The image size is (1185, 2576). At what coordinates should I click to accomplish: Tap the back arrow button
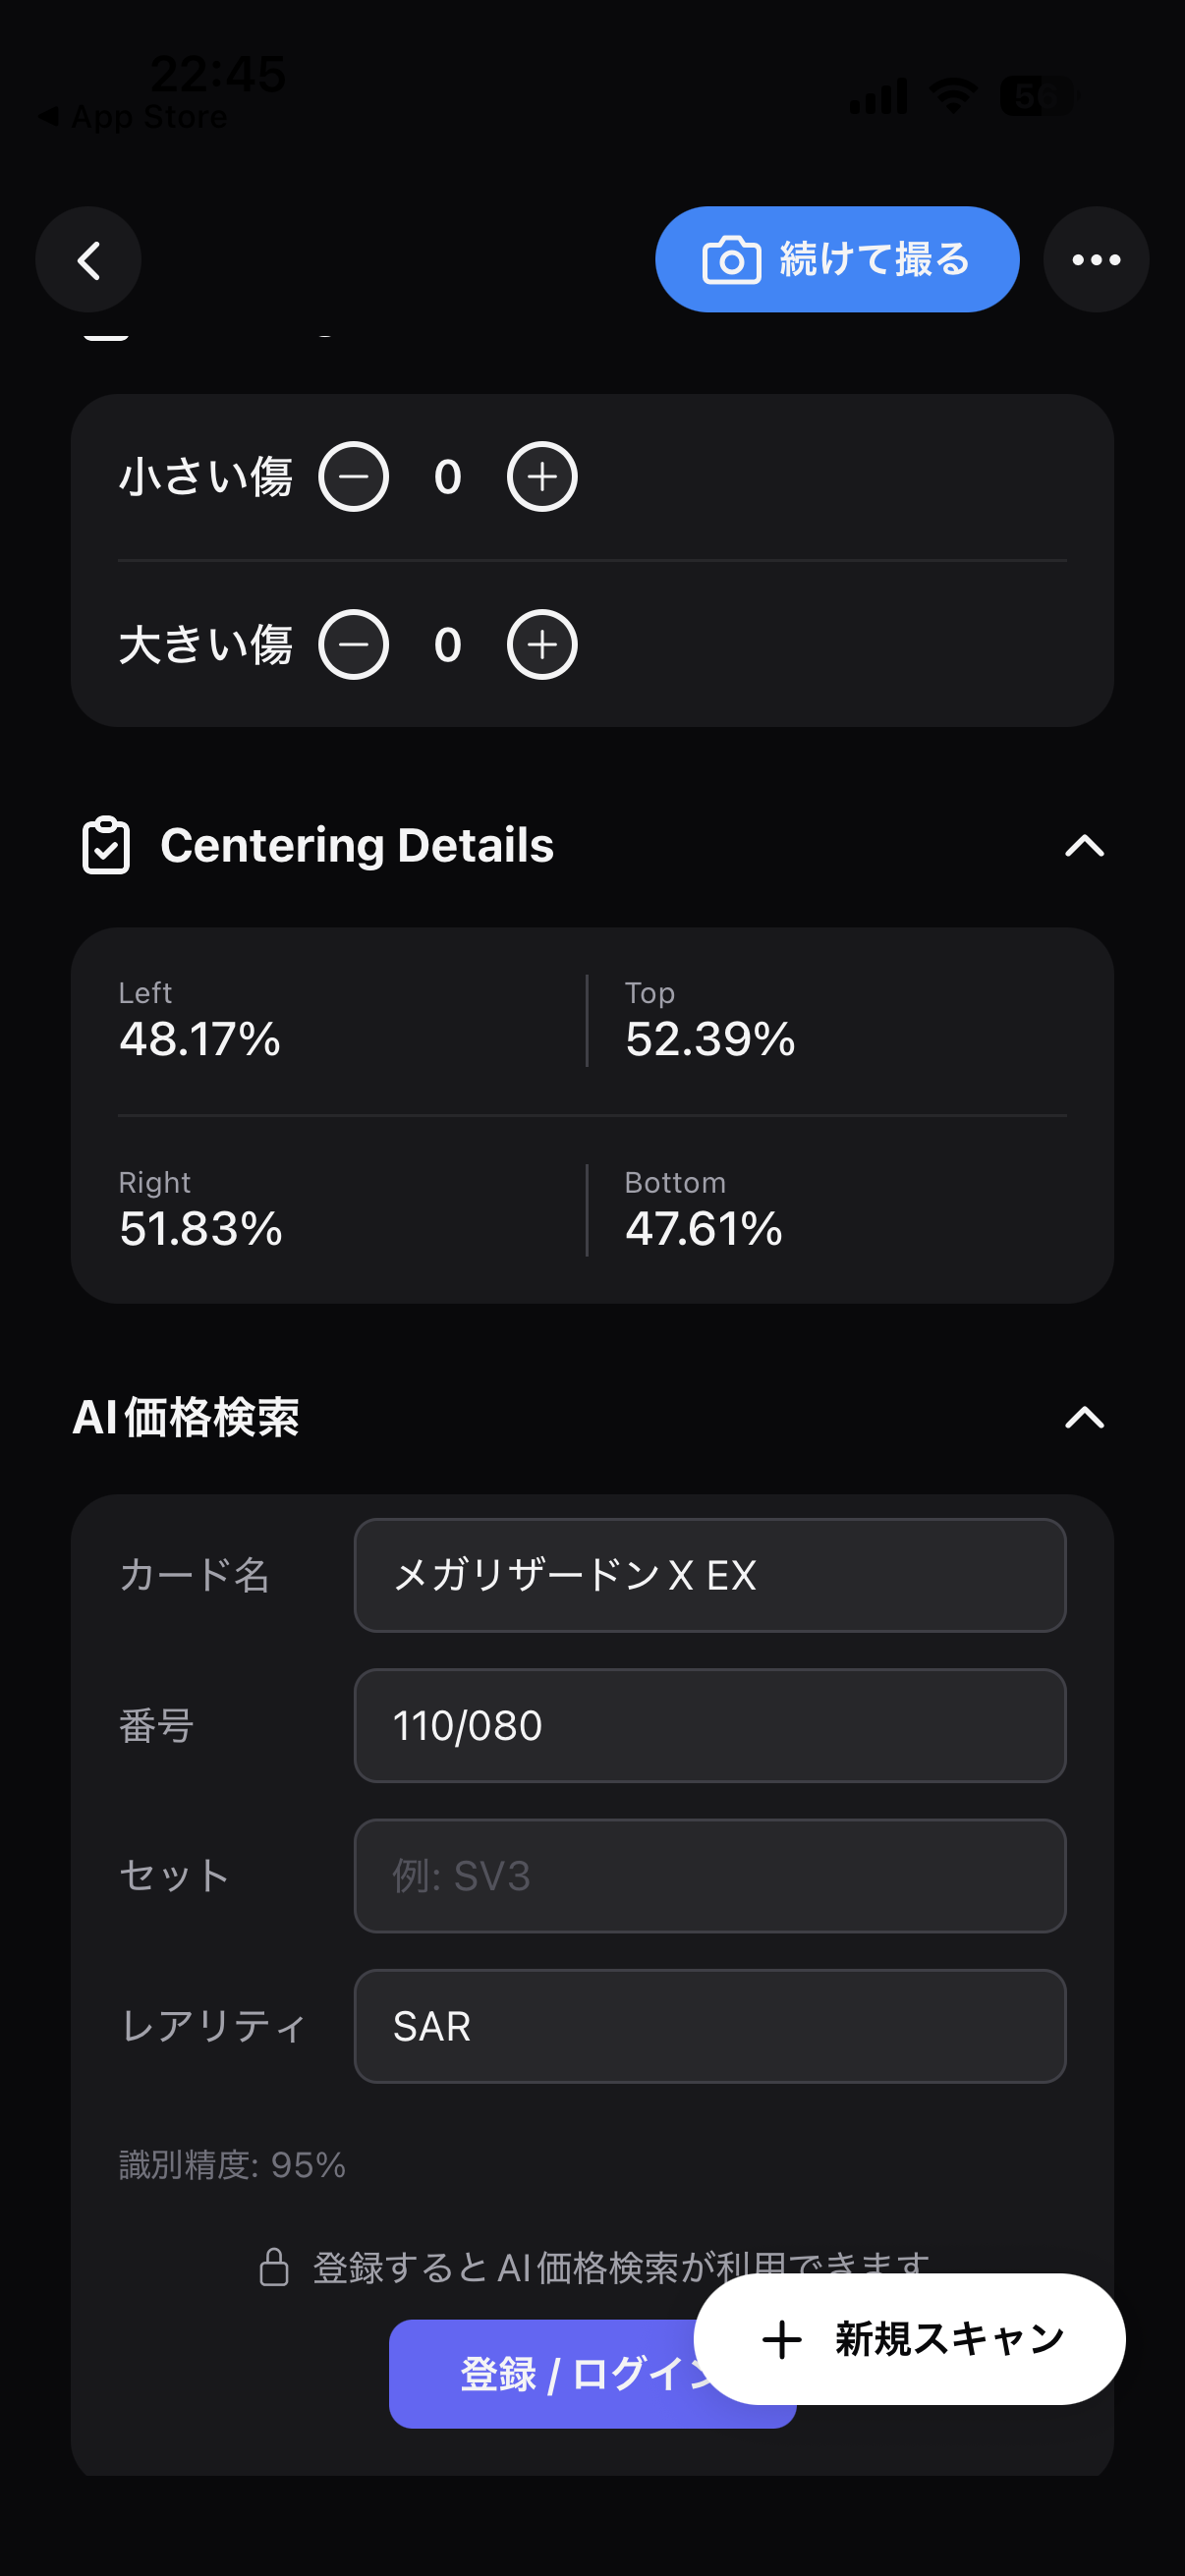point(88,260)
